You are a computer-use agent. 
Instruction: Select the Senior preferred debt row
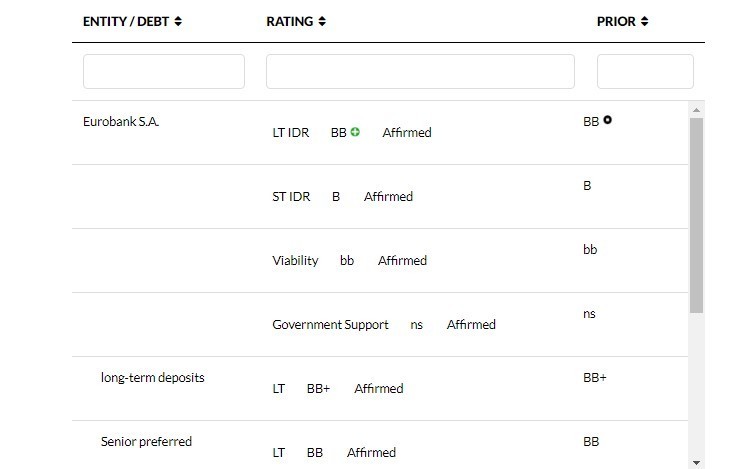coord(146,442)
